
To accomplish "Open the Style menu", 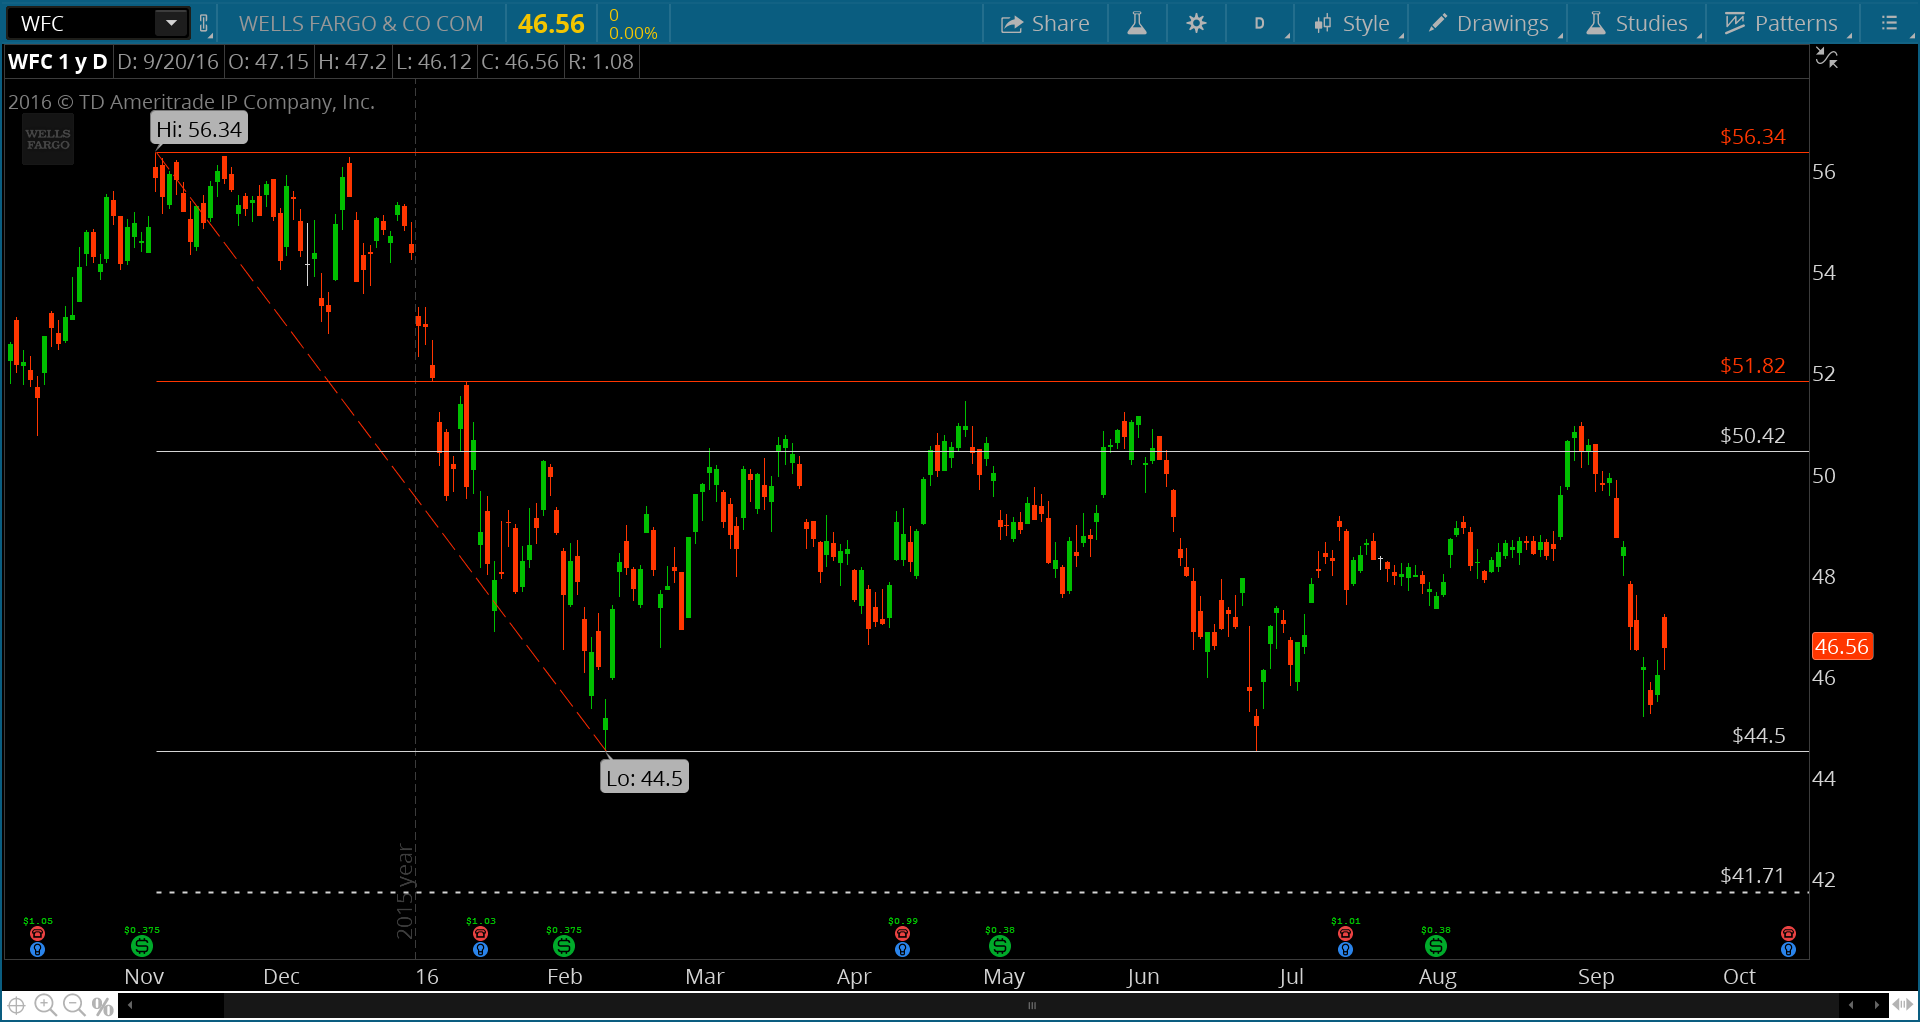I will click(x=1352, y=23).
